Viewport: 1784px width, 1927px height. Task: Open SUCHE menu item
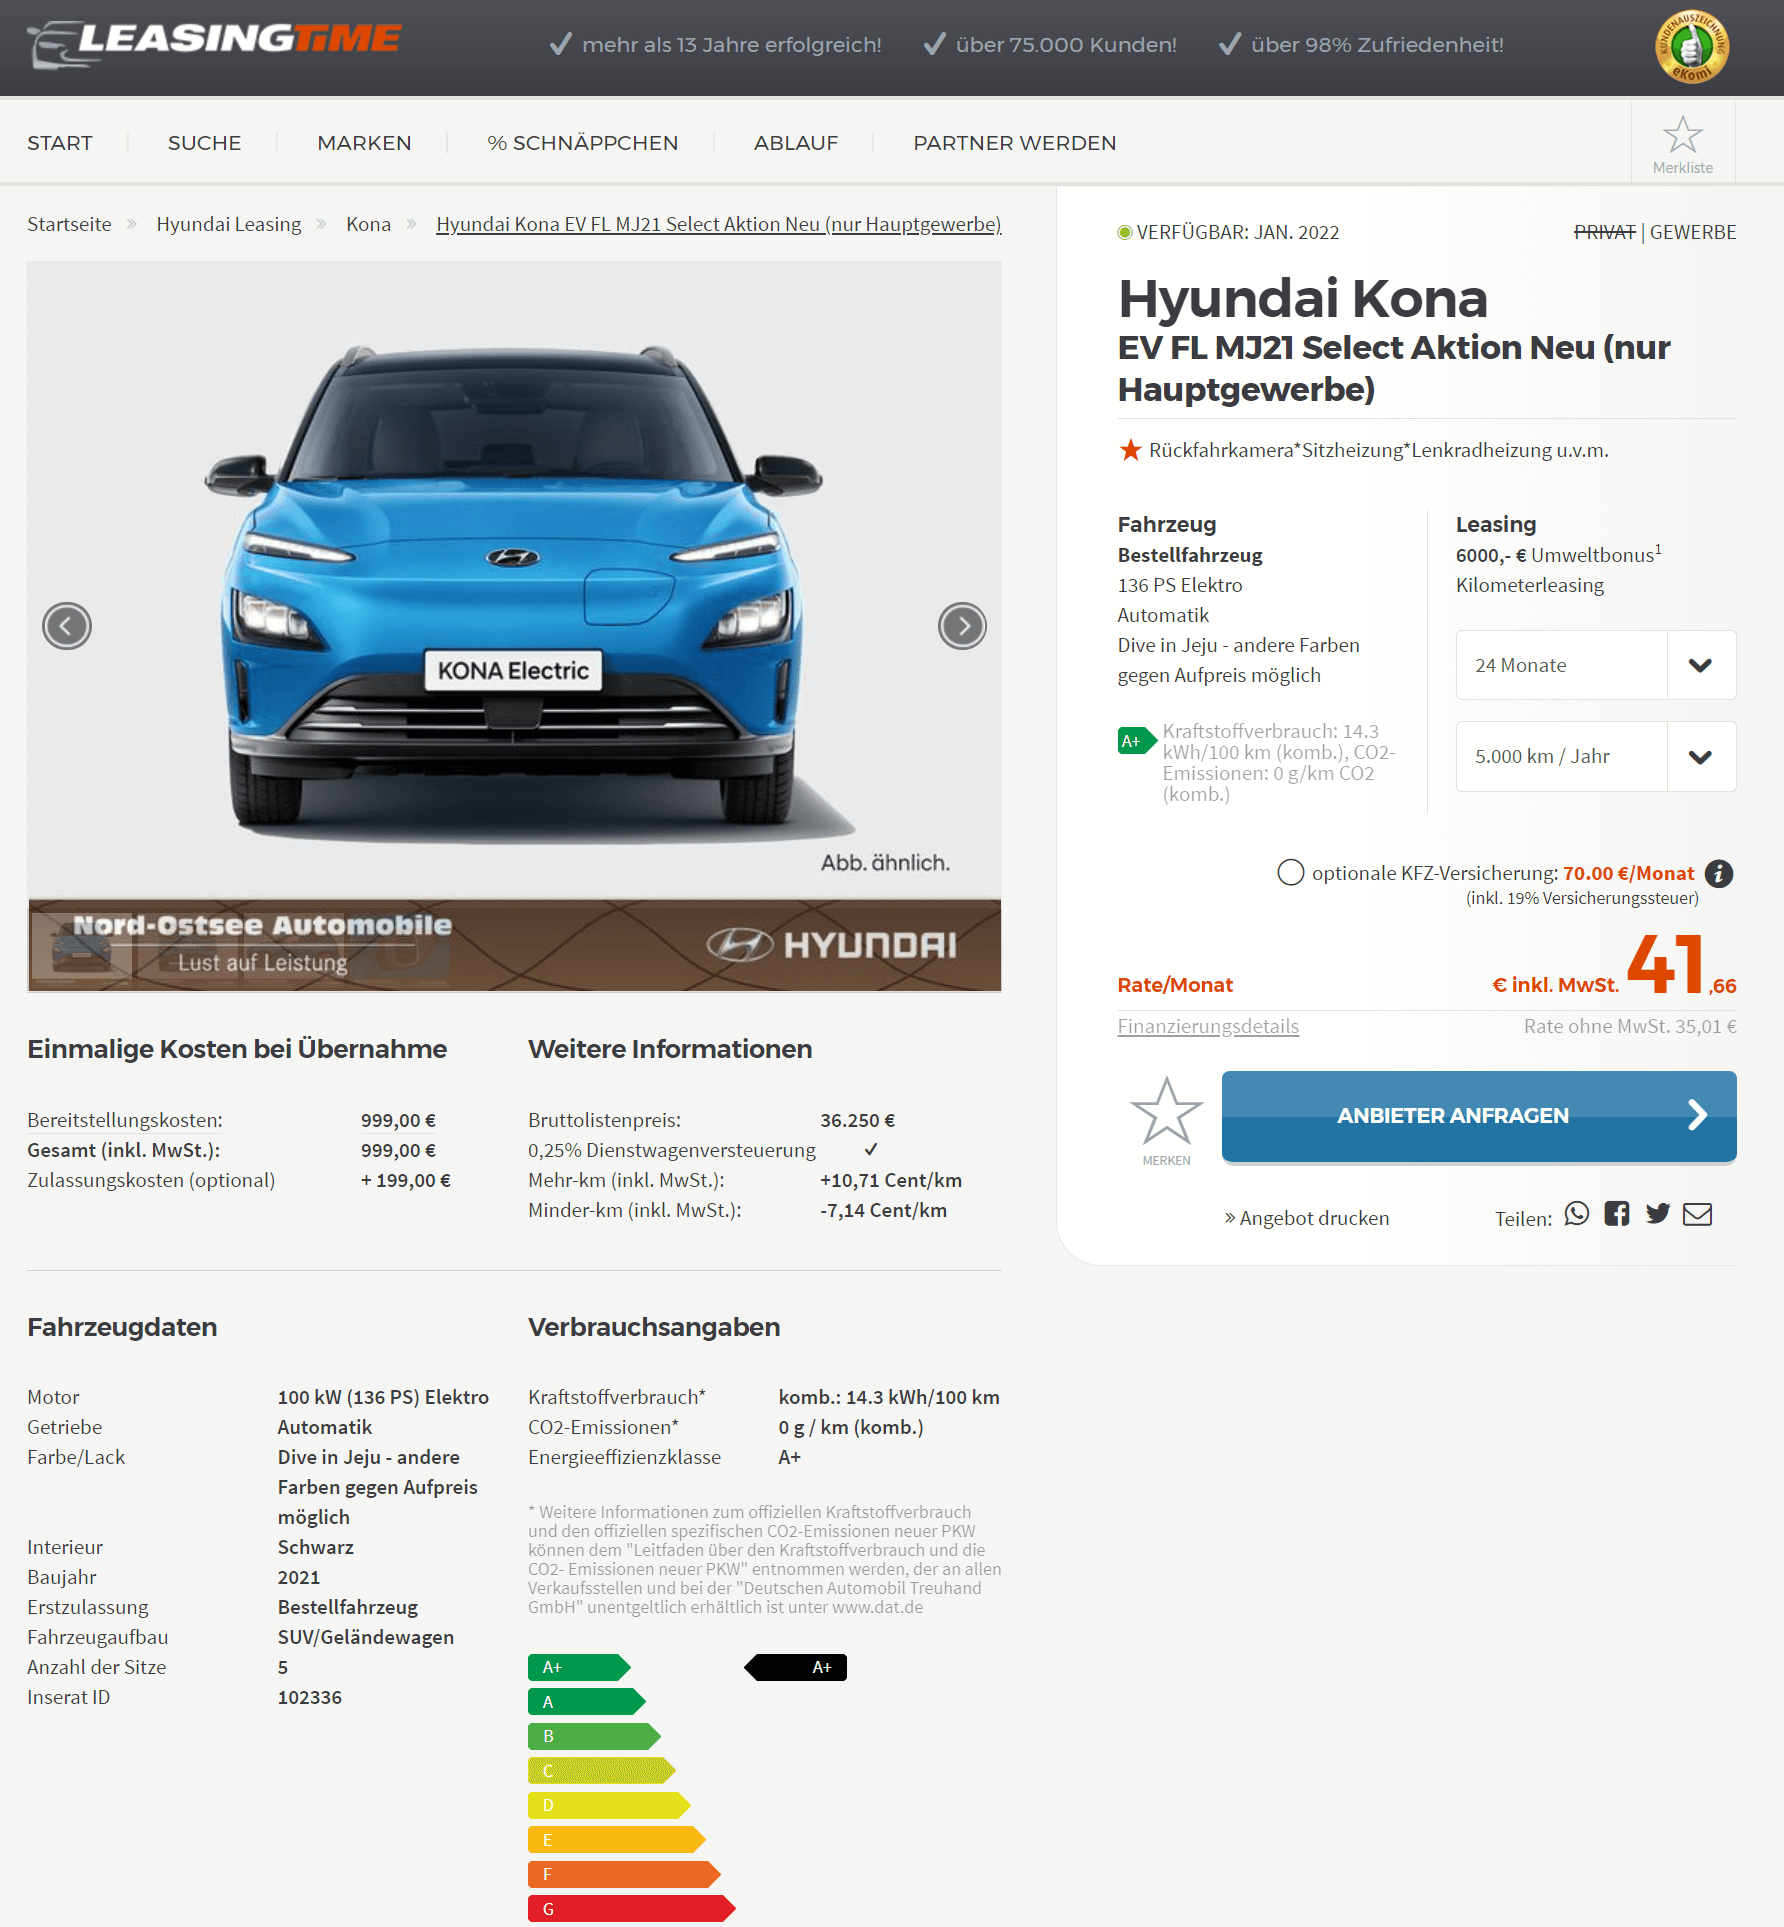click(205, 143)
